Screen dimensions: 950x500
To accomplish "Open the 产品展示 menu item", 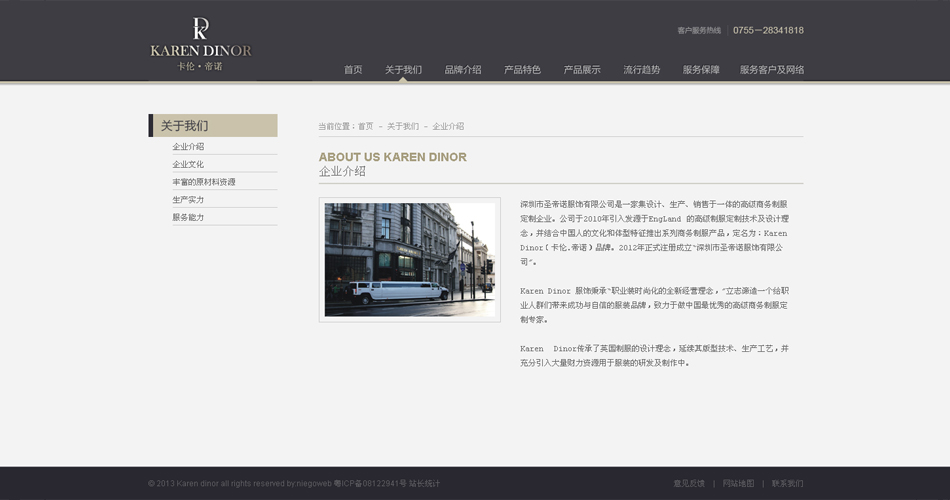I will click(x=582, y=70).
